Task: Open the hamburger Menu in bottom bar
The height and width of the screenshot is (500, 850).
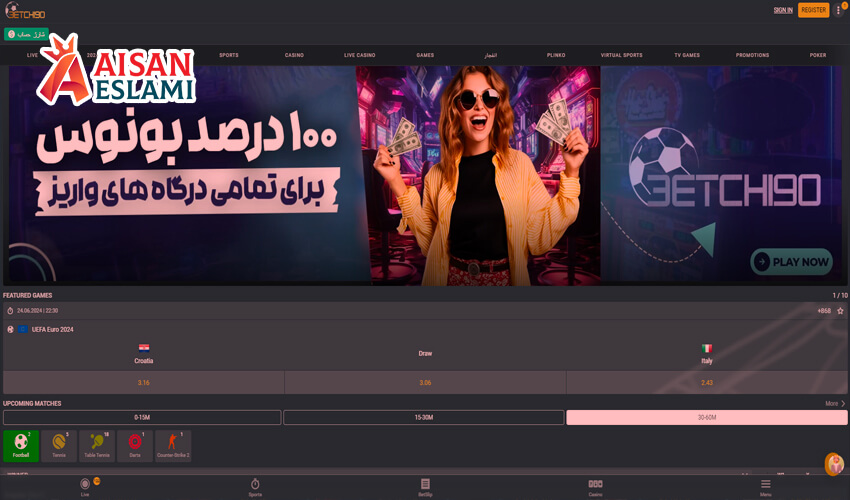Action: 765,486
